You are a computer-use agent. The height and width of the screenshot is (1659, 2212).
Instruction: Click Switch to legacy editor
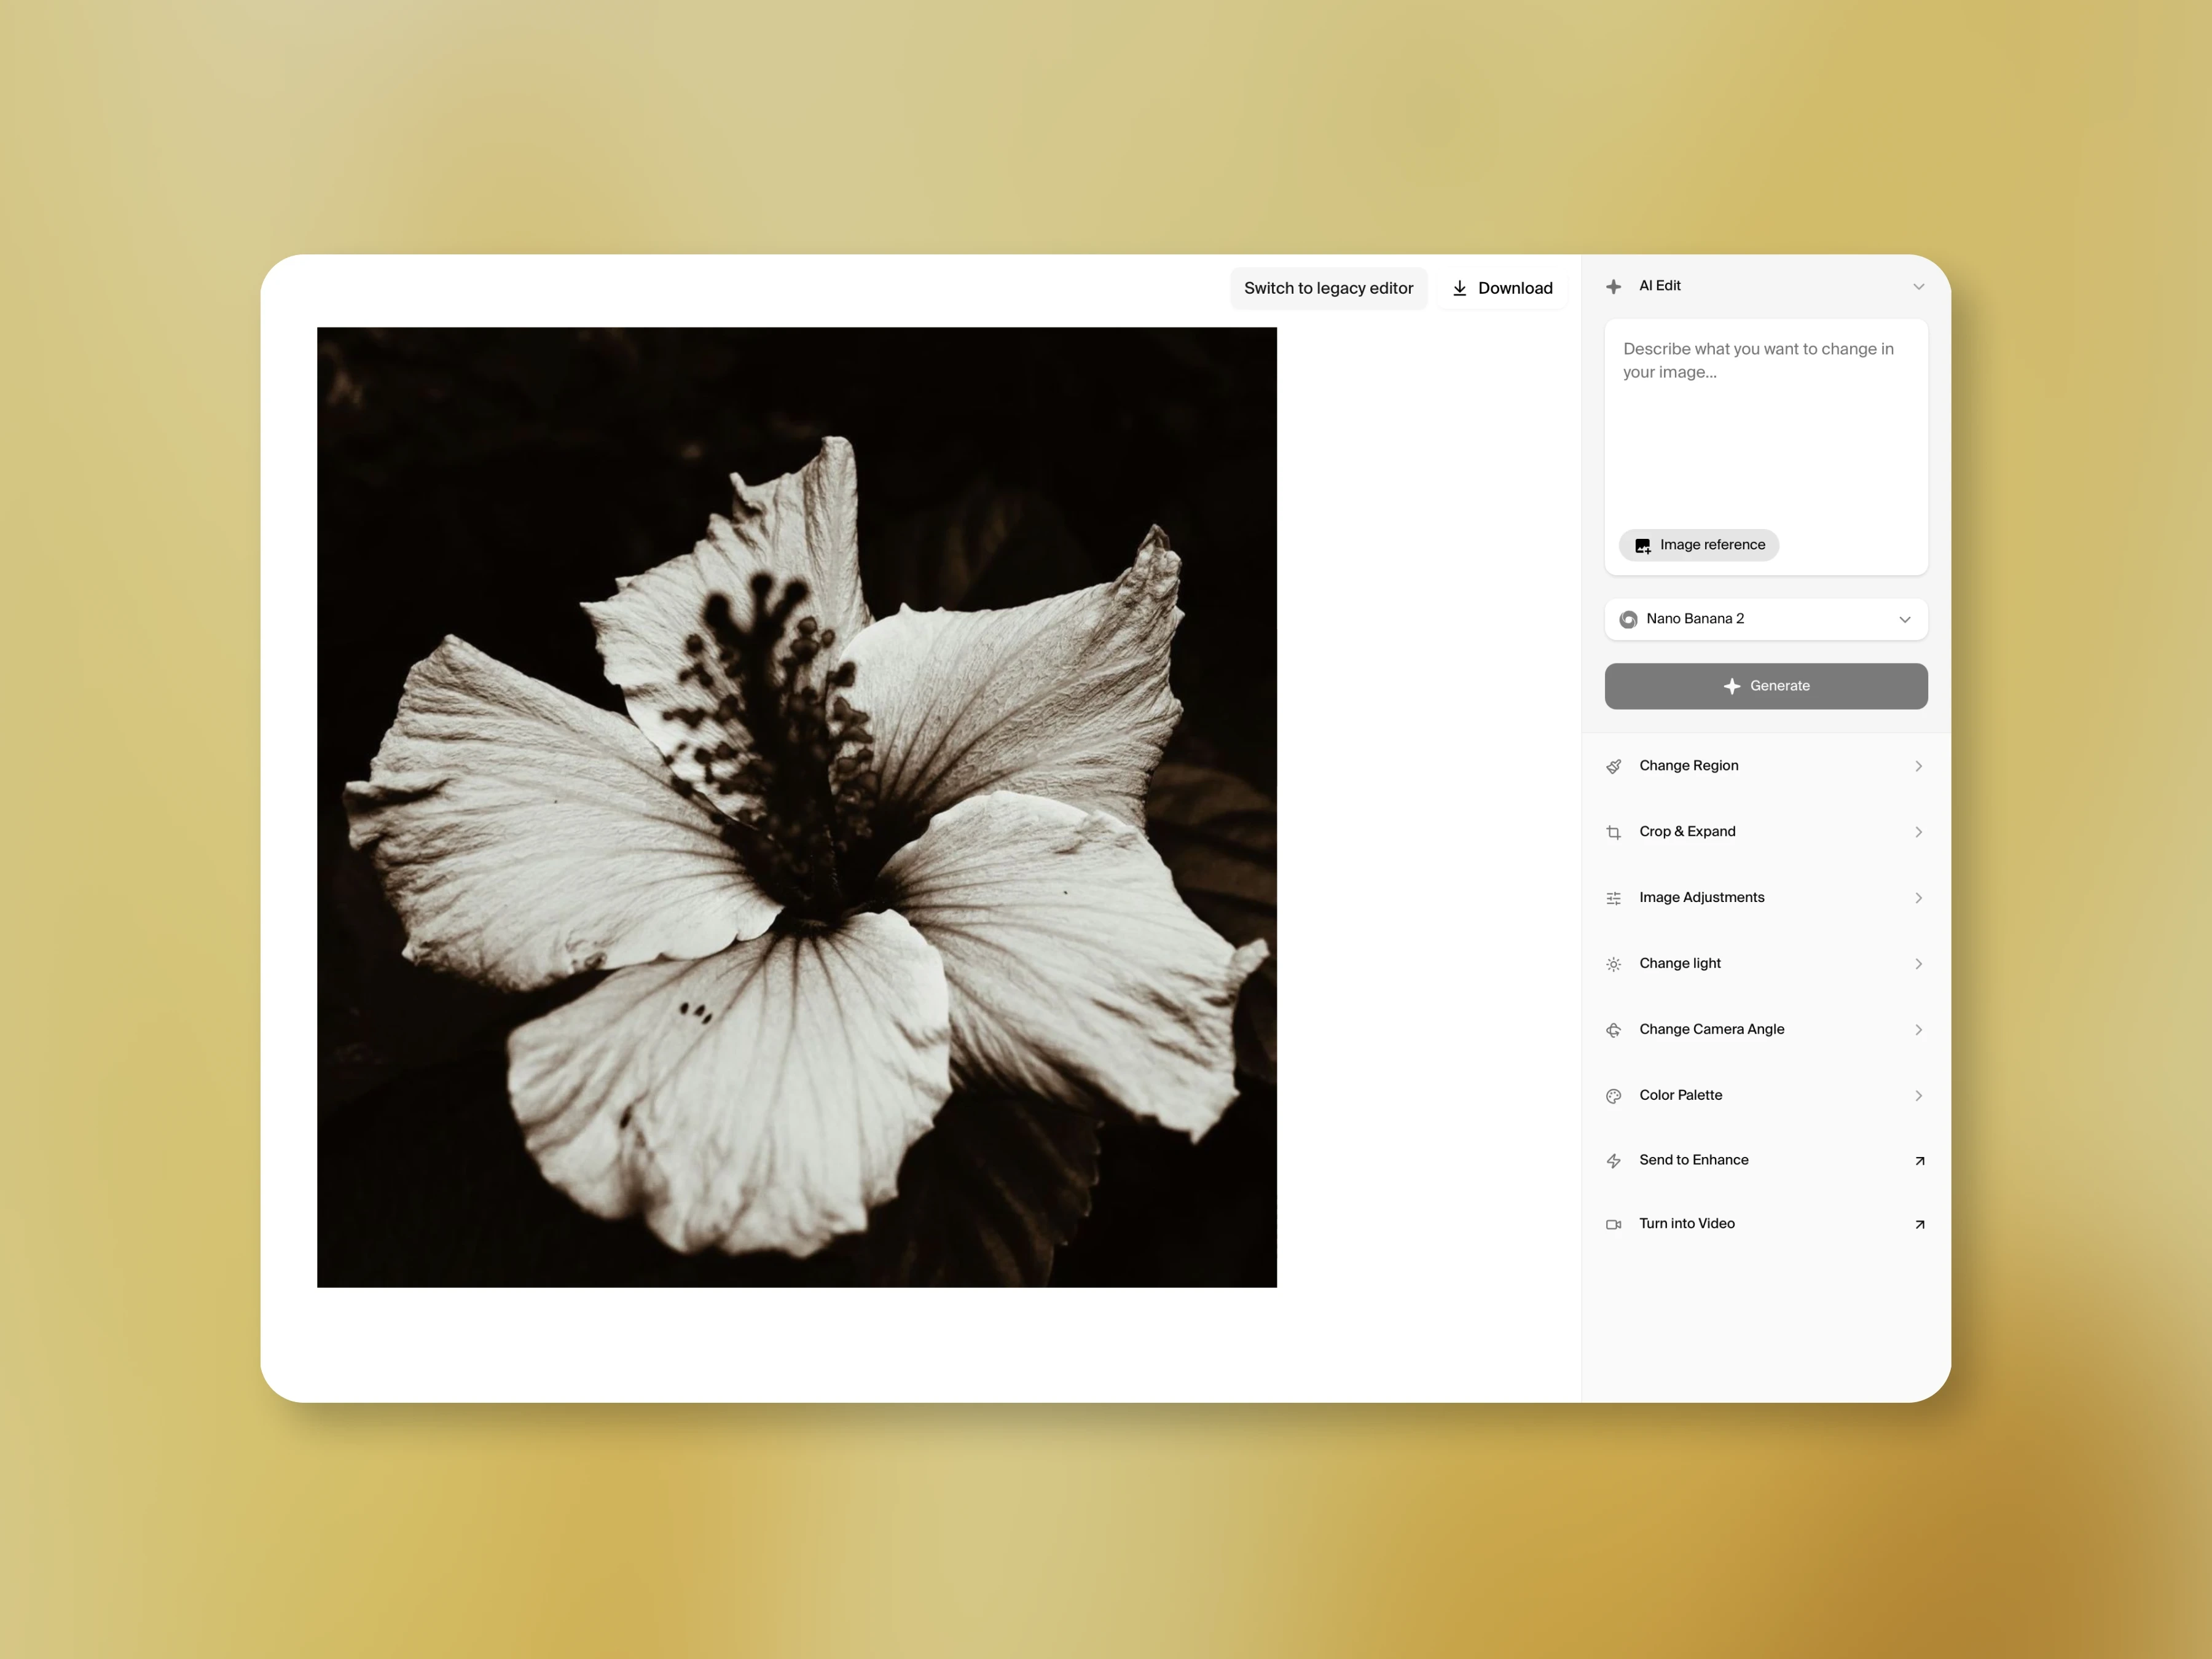[x=1328, y=288]
